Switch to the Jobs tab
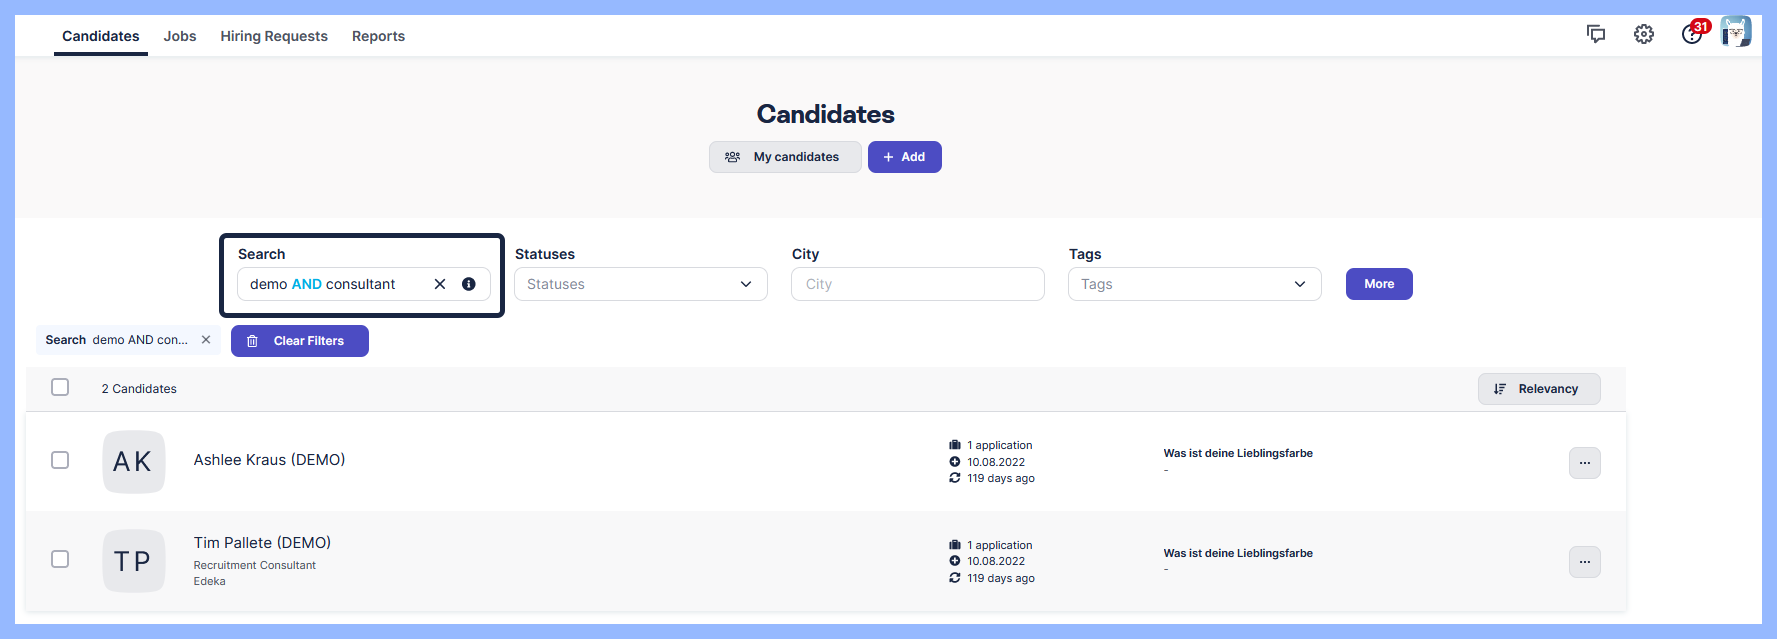The height and width of the screenshot is (639, 1777). click(x=180, y=36)
